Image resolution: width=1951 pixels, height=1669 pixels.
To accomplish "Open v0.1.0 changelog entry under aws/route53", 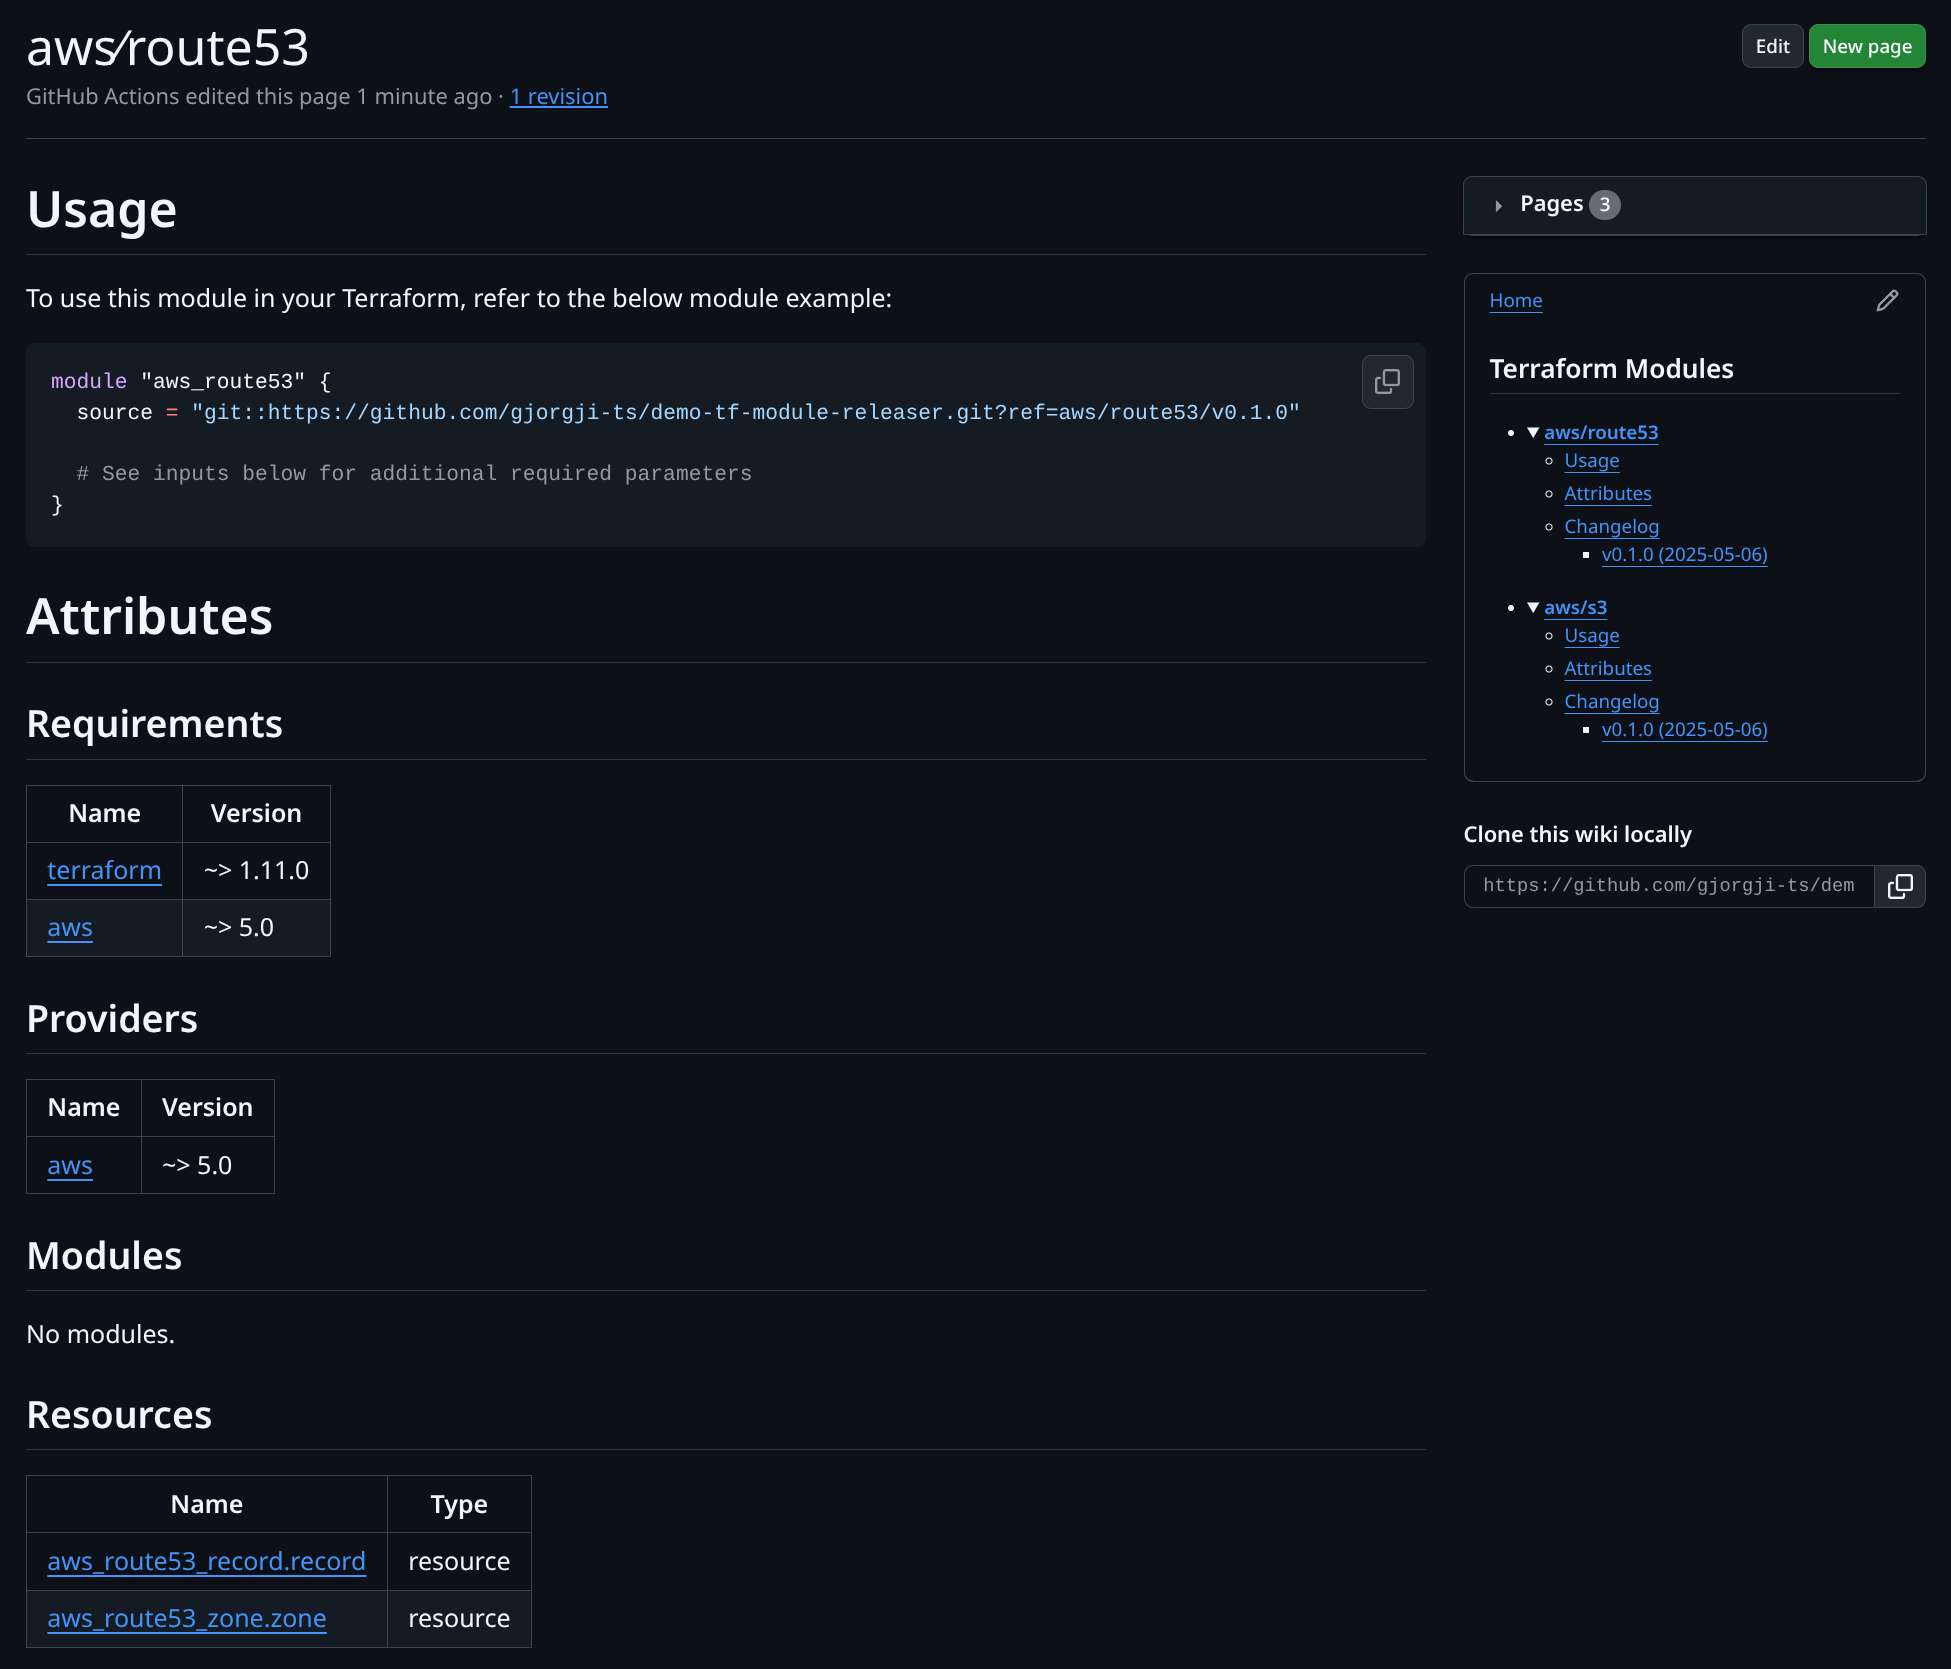I will point(1684,555).
